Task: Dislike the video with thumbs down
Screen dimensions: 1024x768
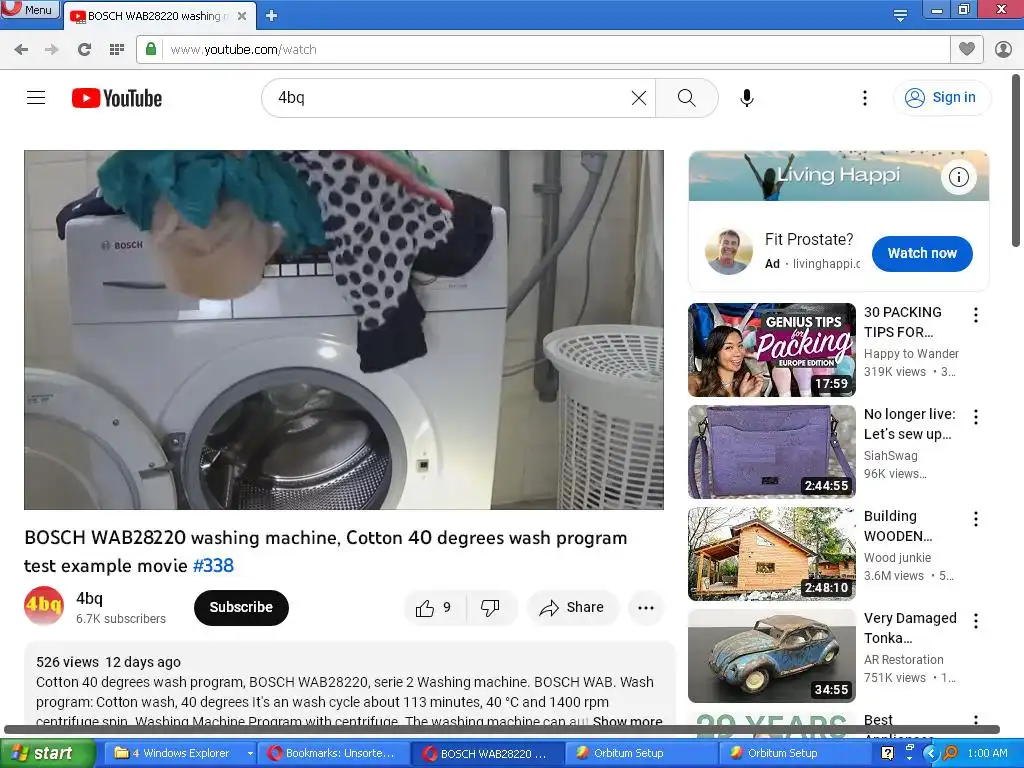Action: [490, 608]
